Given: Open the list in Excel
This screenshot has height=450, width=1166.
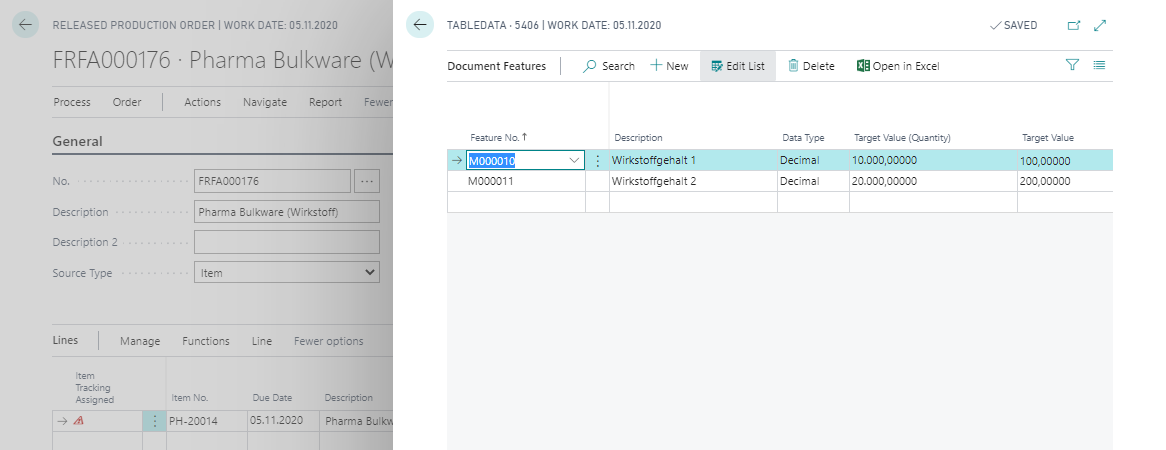Looking at the screenshot, I should tap(898, 66).
